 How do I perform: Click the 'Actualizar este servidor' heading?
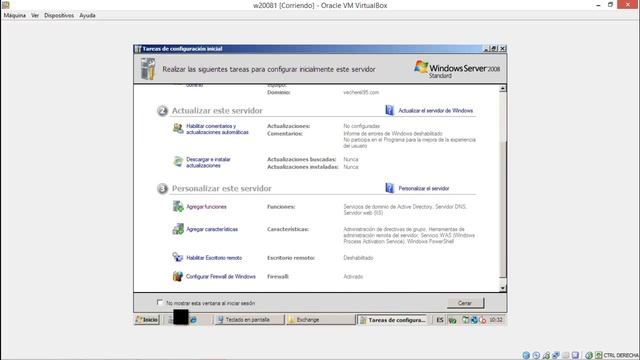217,111
